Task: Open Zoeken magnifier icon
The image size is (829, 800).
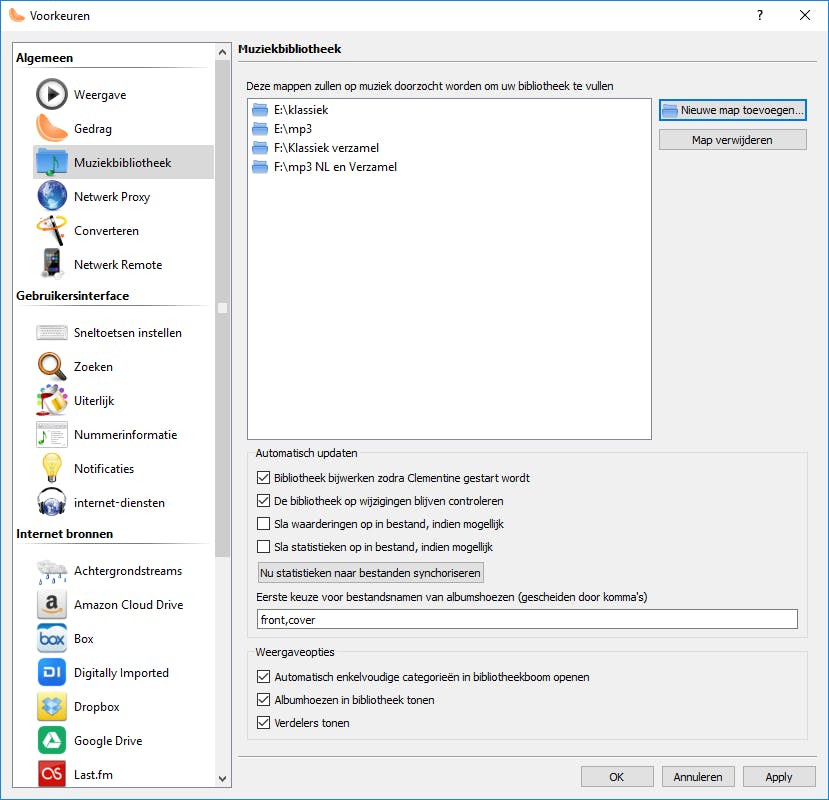Action: (52, 366)
